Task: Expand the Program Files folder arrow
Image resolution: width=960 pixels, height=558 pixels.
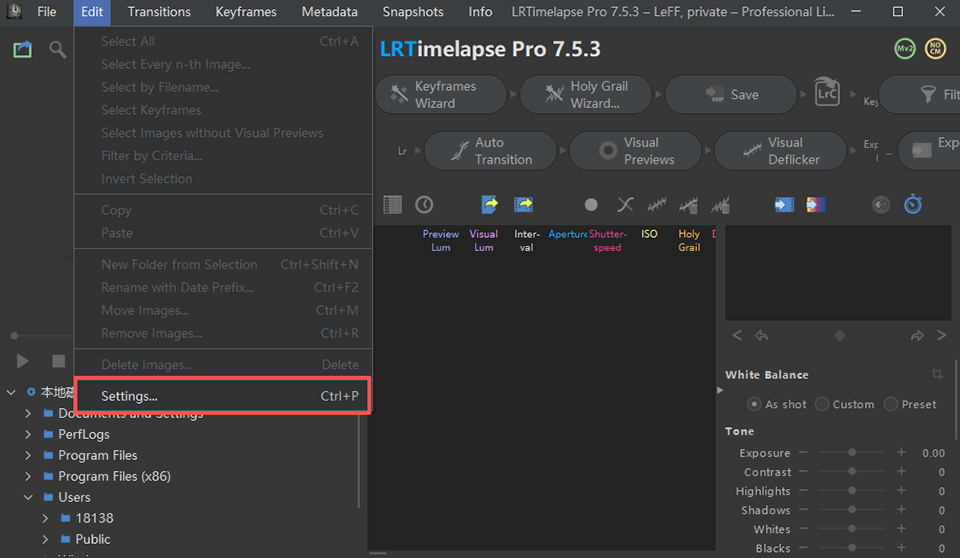Action: [28, 455]
